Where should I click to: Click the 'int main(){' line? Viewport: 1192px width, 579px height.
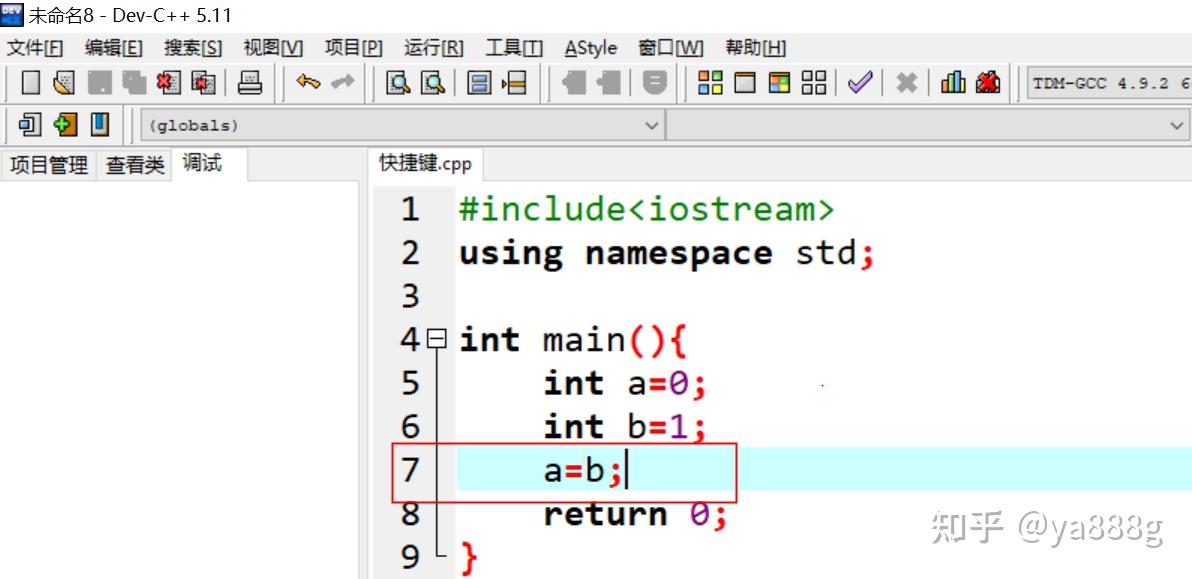pyautogui.click(x=573, y=340)
